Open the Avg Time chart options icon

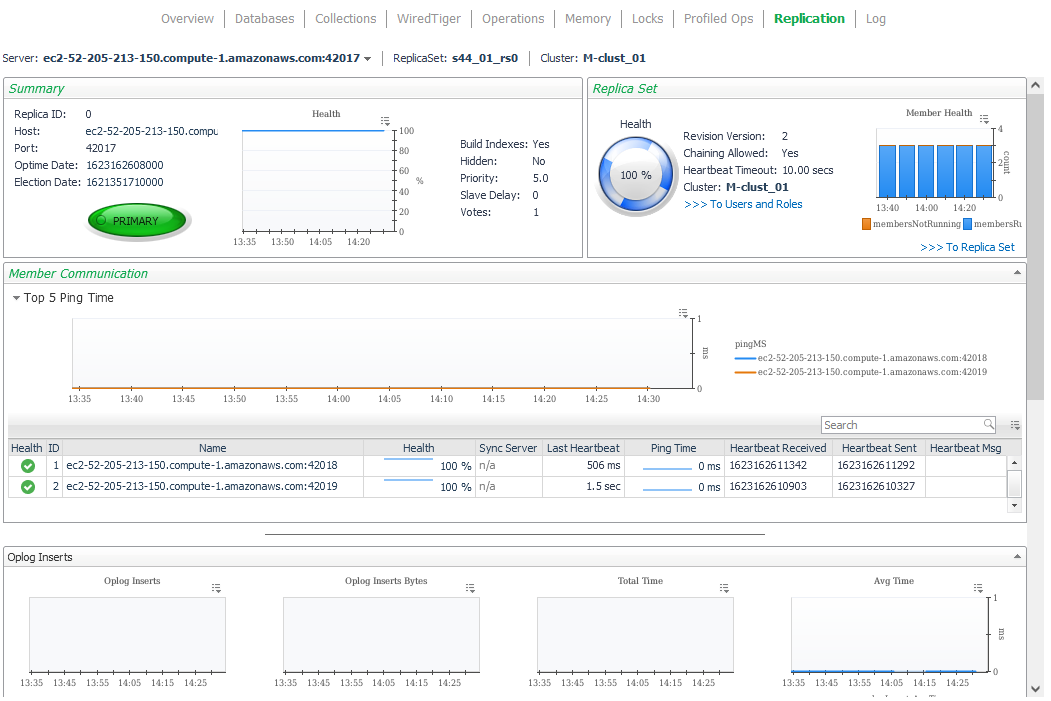click(978, 588)
